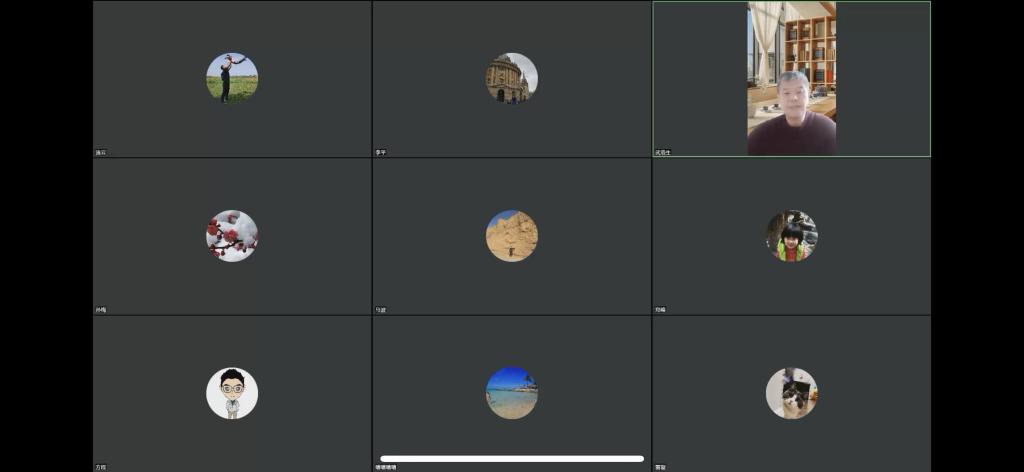The image size is (1024, 472).
Task: Click name label under the beach tile
Action: point(386,467)
